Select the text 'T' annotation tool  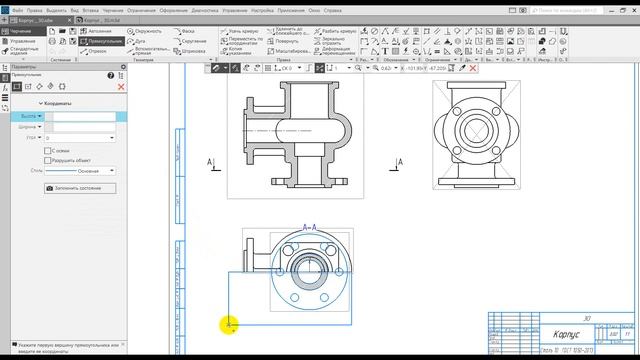(x=385, y=51)
